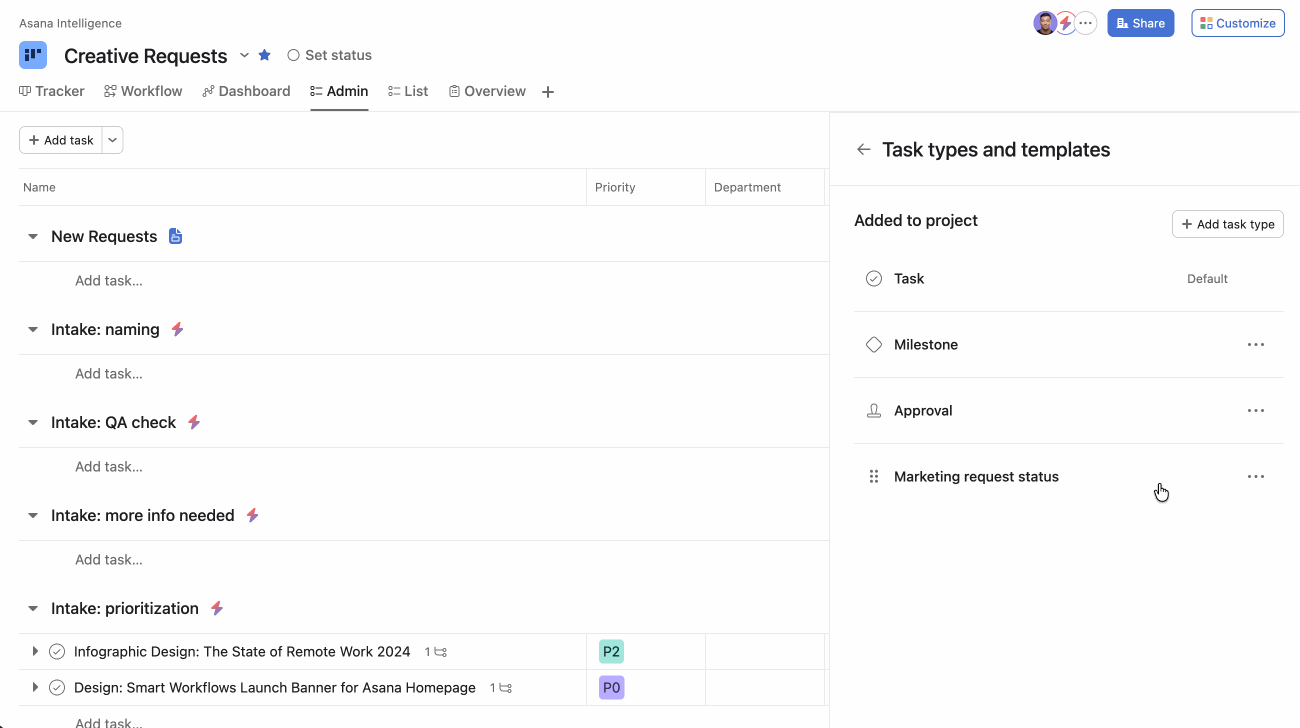Click the Share button

point(1140,23)
